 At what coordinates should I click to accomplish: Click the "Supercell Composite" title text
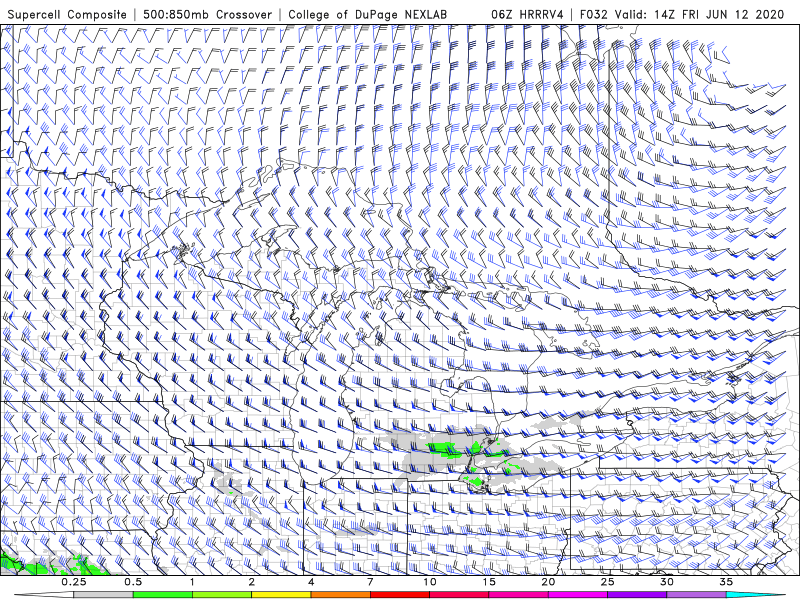click(67, 14)
